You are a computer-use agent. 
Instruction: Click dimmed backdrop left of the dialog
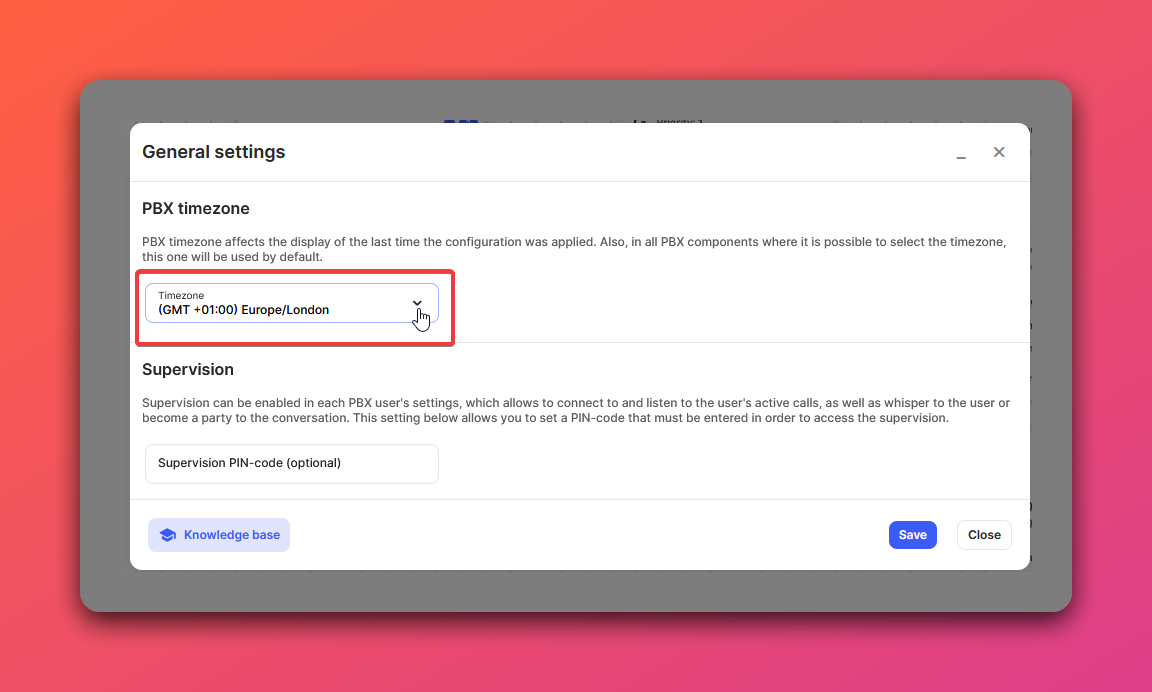[105, 350]
